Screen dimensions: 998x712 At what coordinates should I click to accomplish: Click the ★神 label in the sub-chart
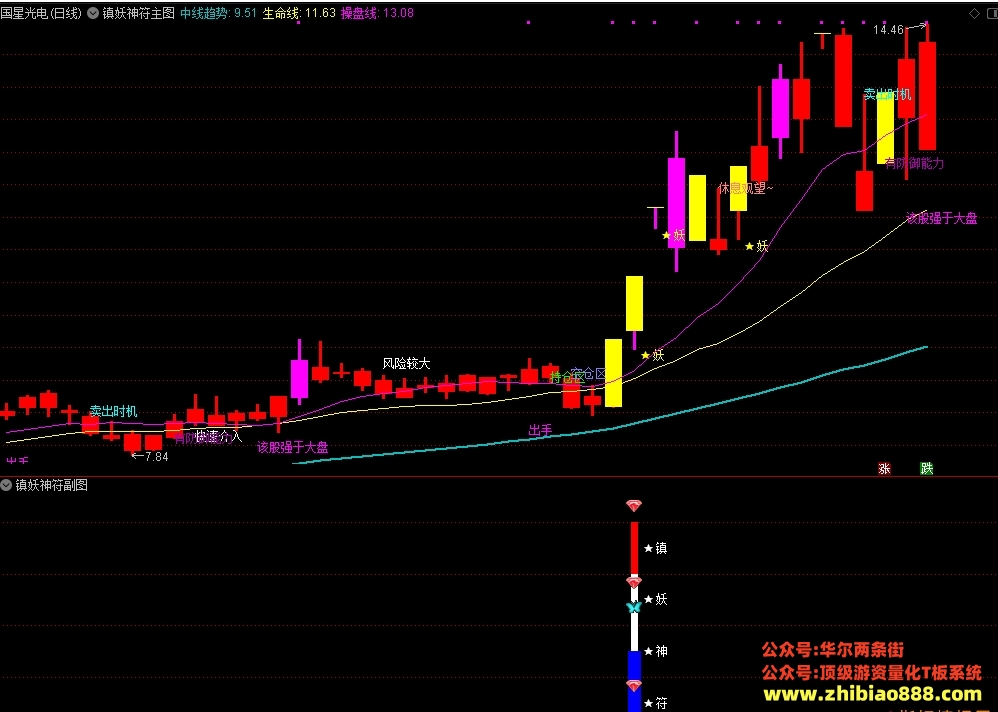click(656, 651)
